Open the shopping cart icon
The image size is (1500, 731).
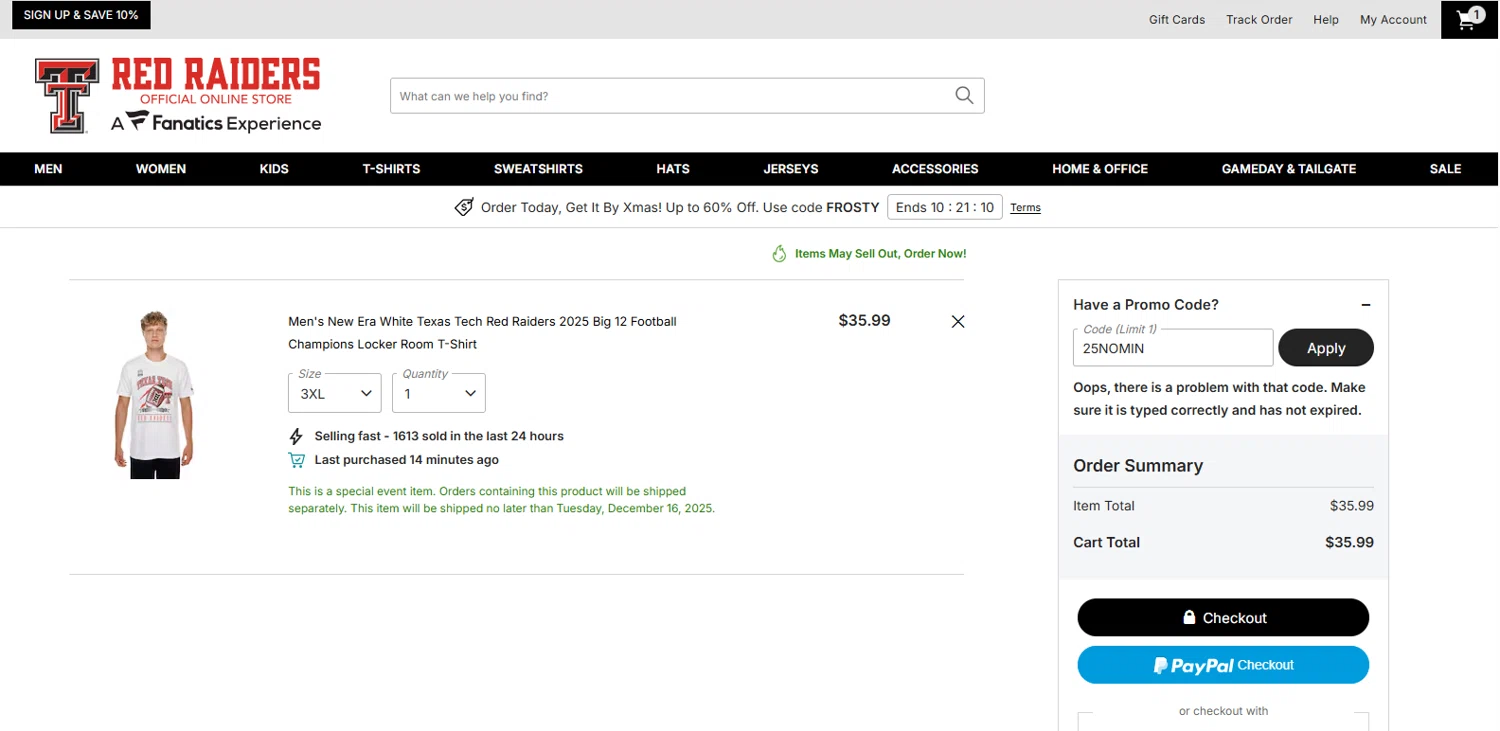(1469, 19)
